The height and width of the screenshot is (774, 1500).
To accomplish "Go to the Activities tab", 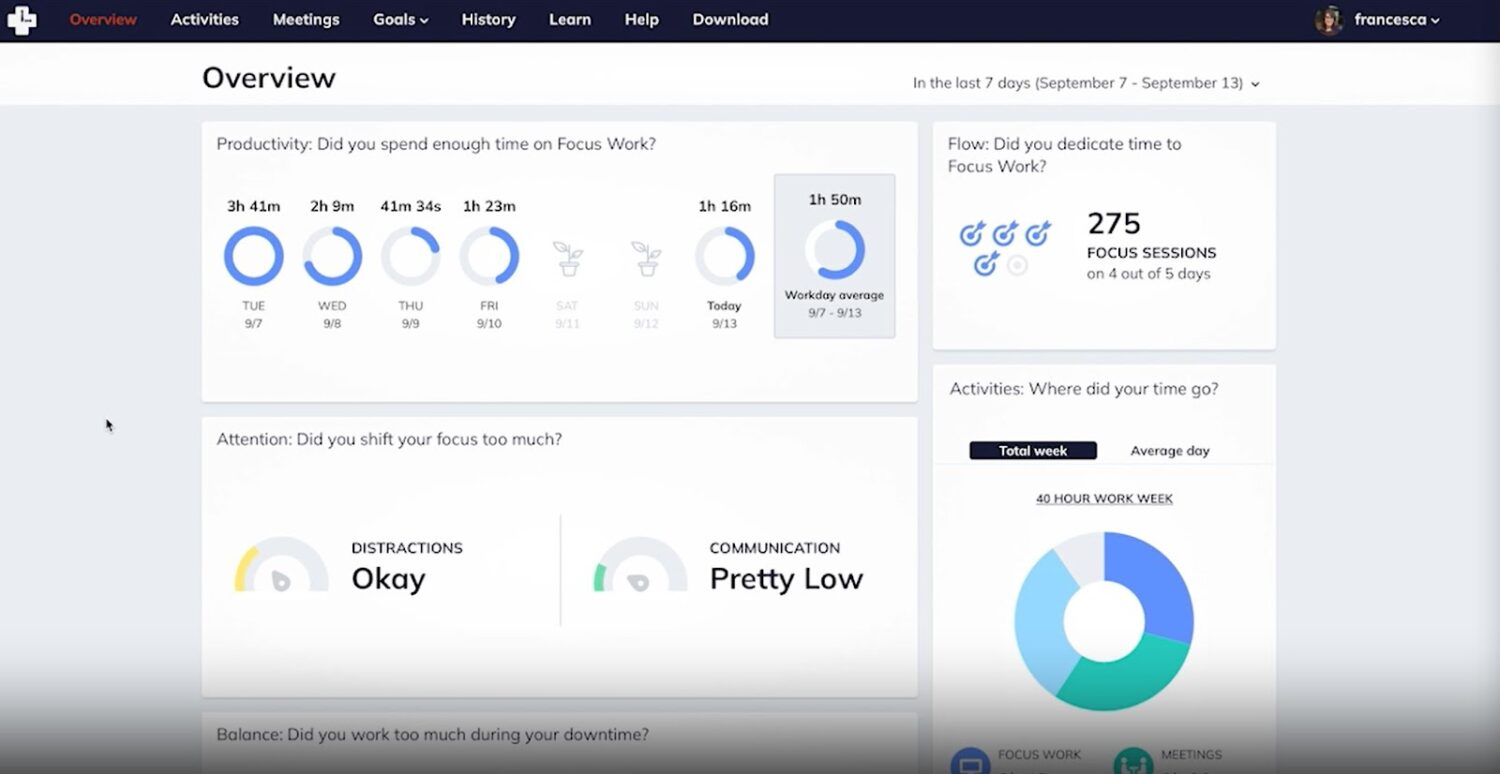I will click(x=204, y=20).
